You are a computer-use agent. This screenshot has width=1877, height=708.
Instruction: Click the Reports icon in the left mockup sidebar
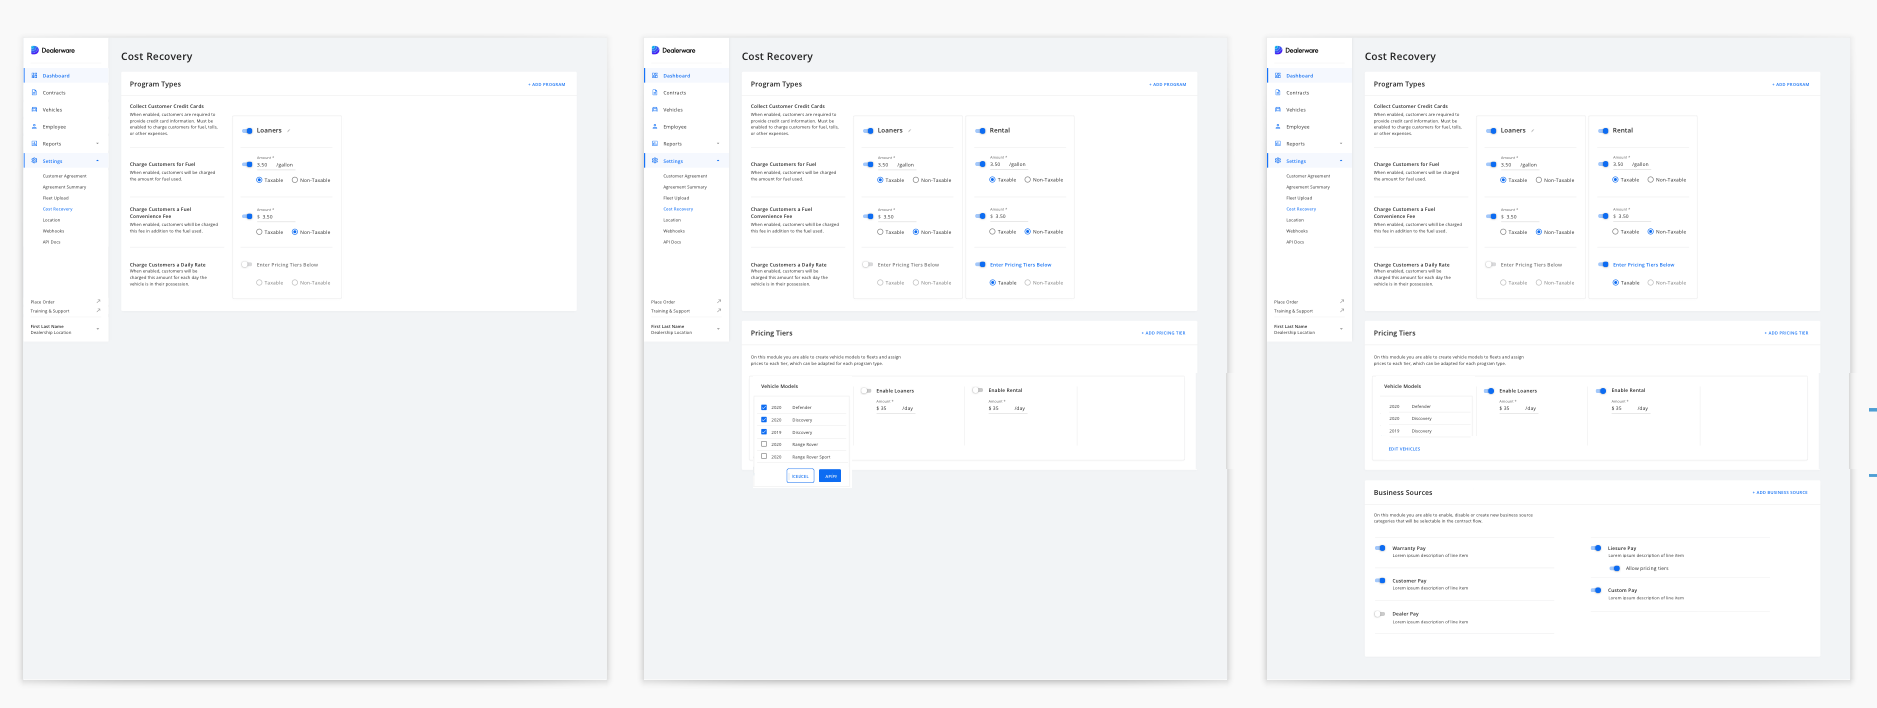(x=34, y=144)
